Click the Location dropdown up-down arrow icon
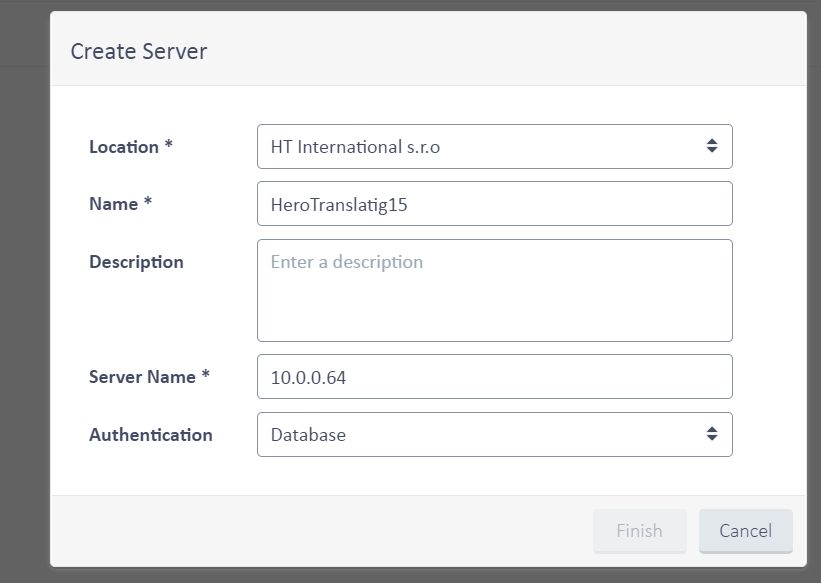Screen dimensions: 821x583 [x=712, y=146]
